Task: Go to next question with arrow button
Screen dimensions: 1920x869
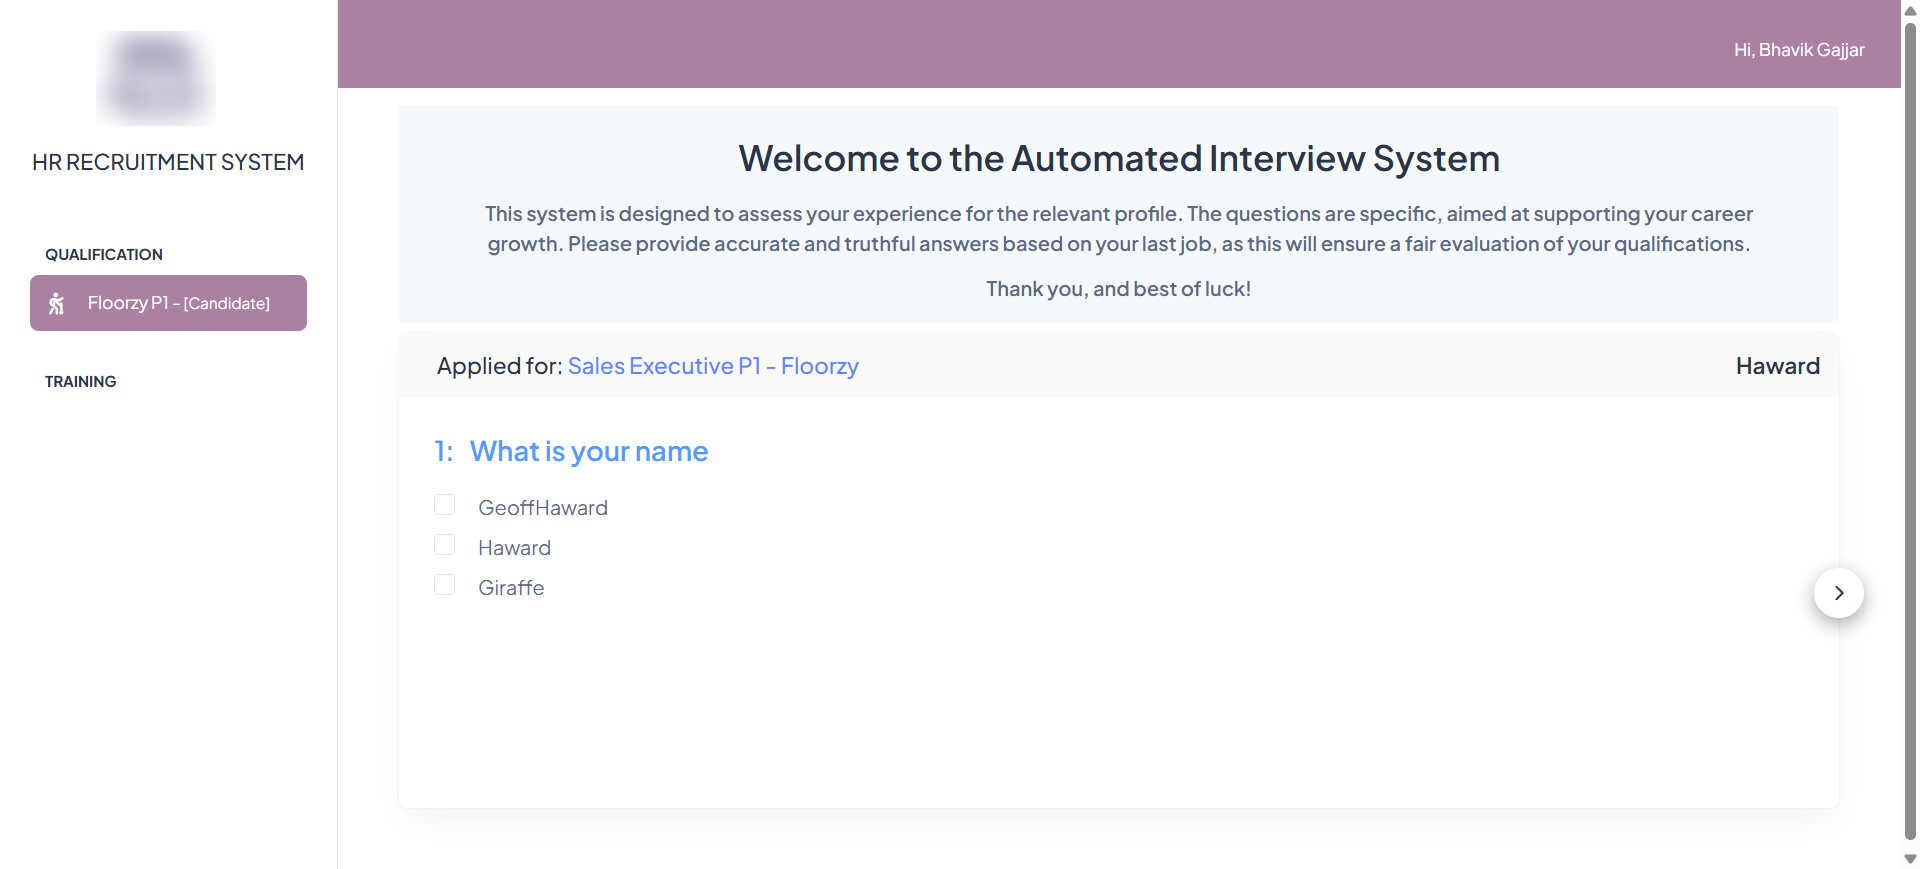Action: [1838, 593]
